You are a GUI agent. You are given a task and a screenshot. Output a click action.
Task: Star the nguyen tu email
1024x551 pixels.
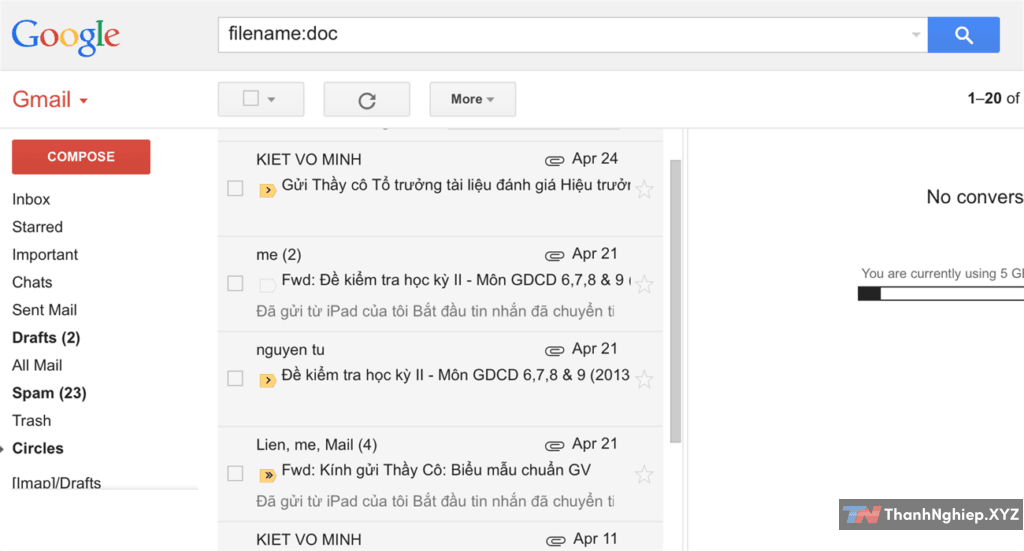[645, 379]
